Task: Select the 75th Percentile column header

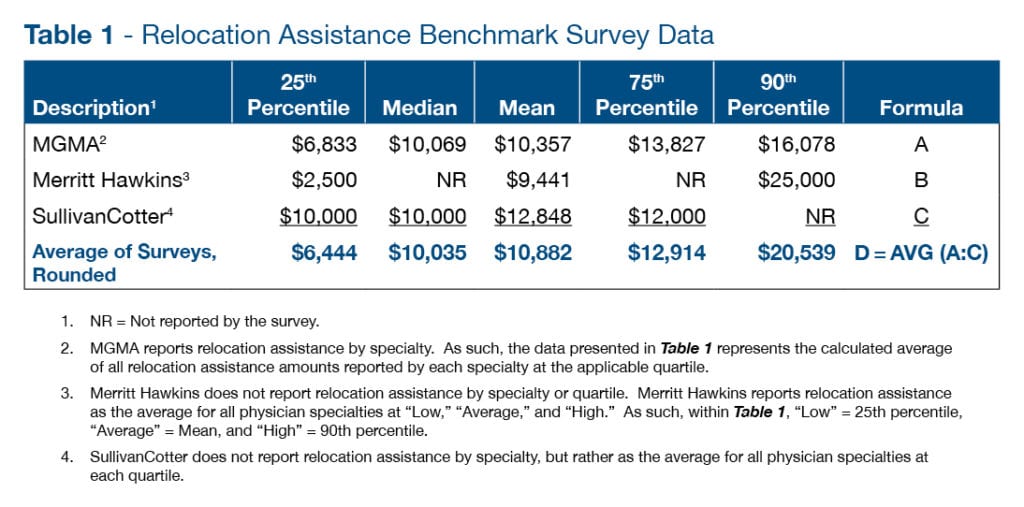Action: (x=646, y=94)
